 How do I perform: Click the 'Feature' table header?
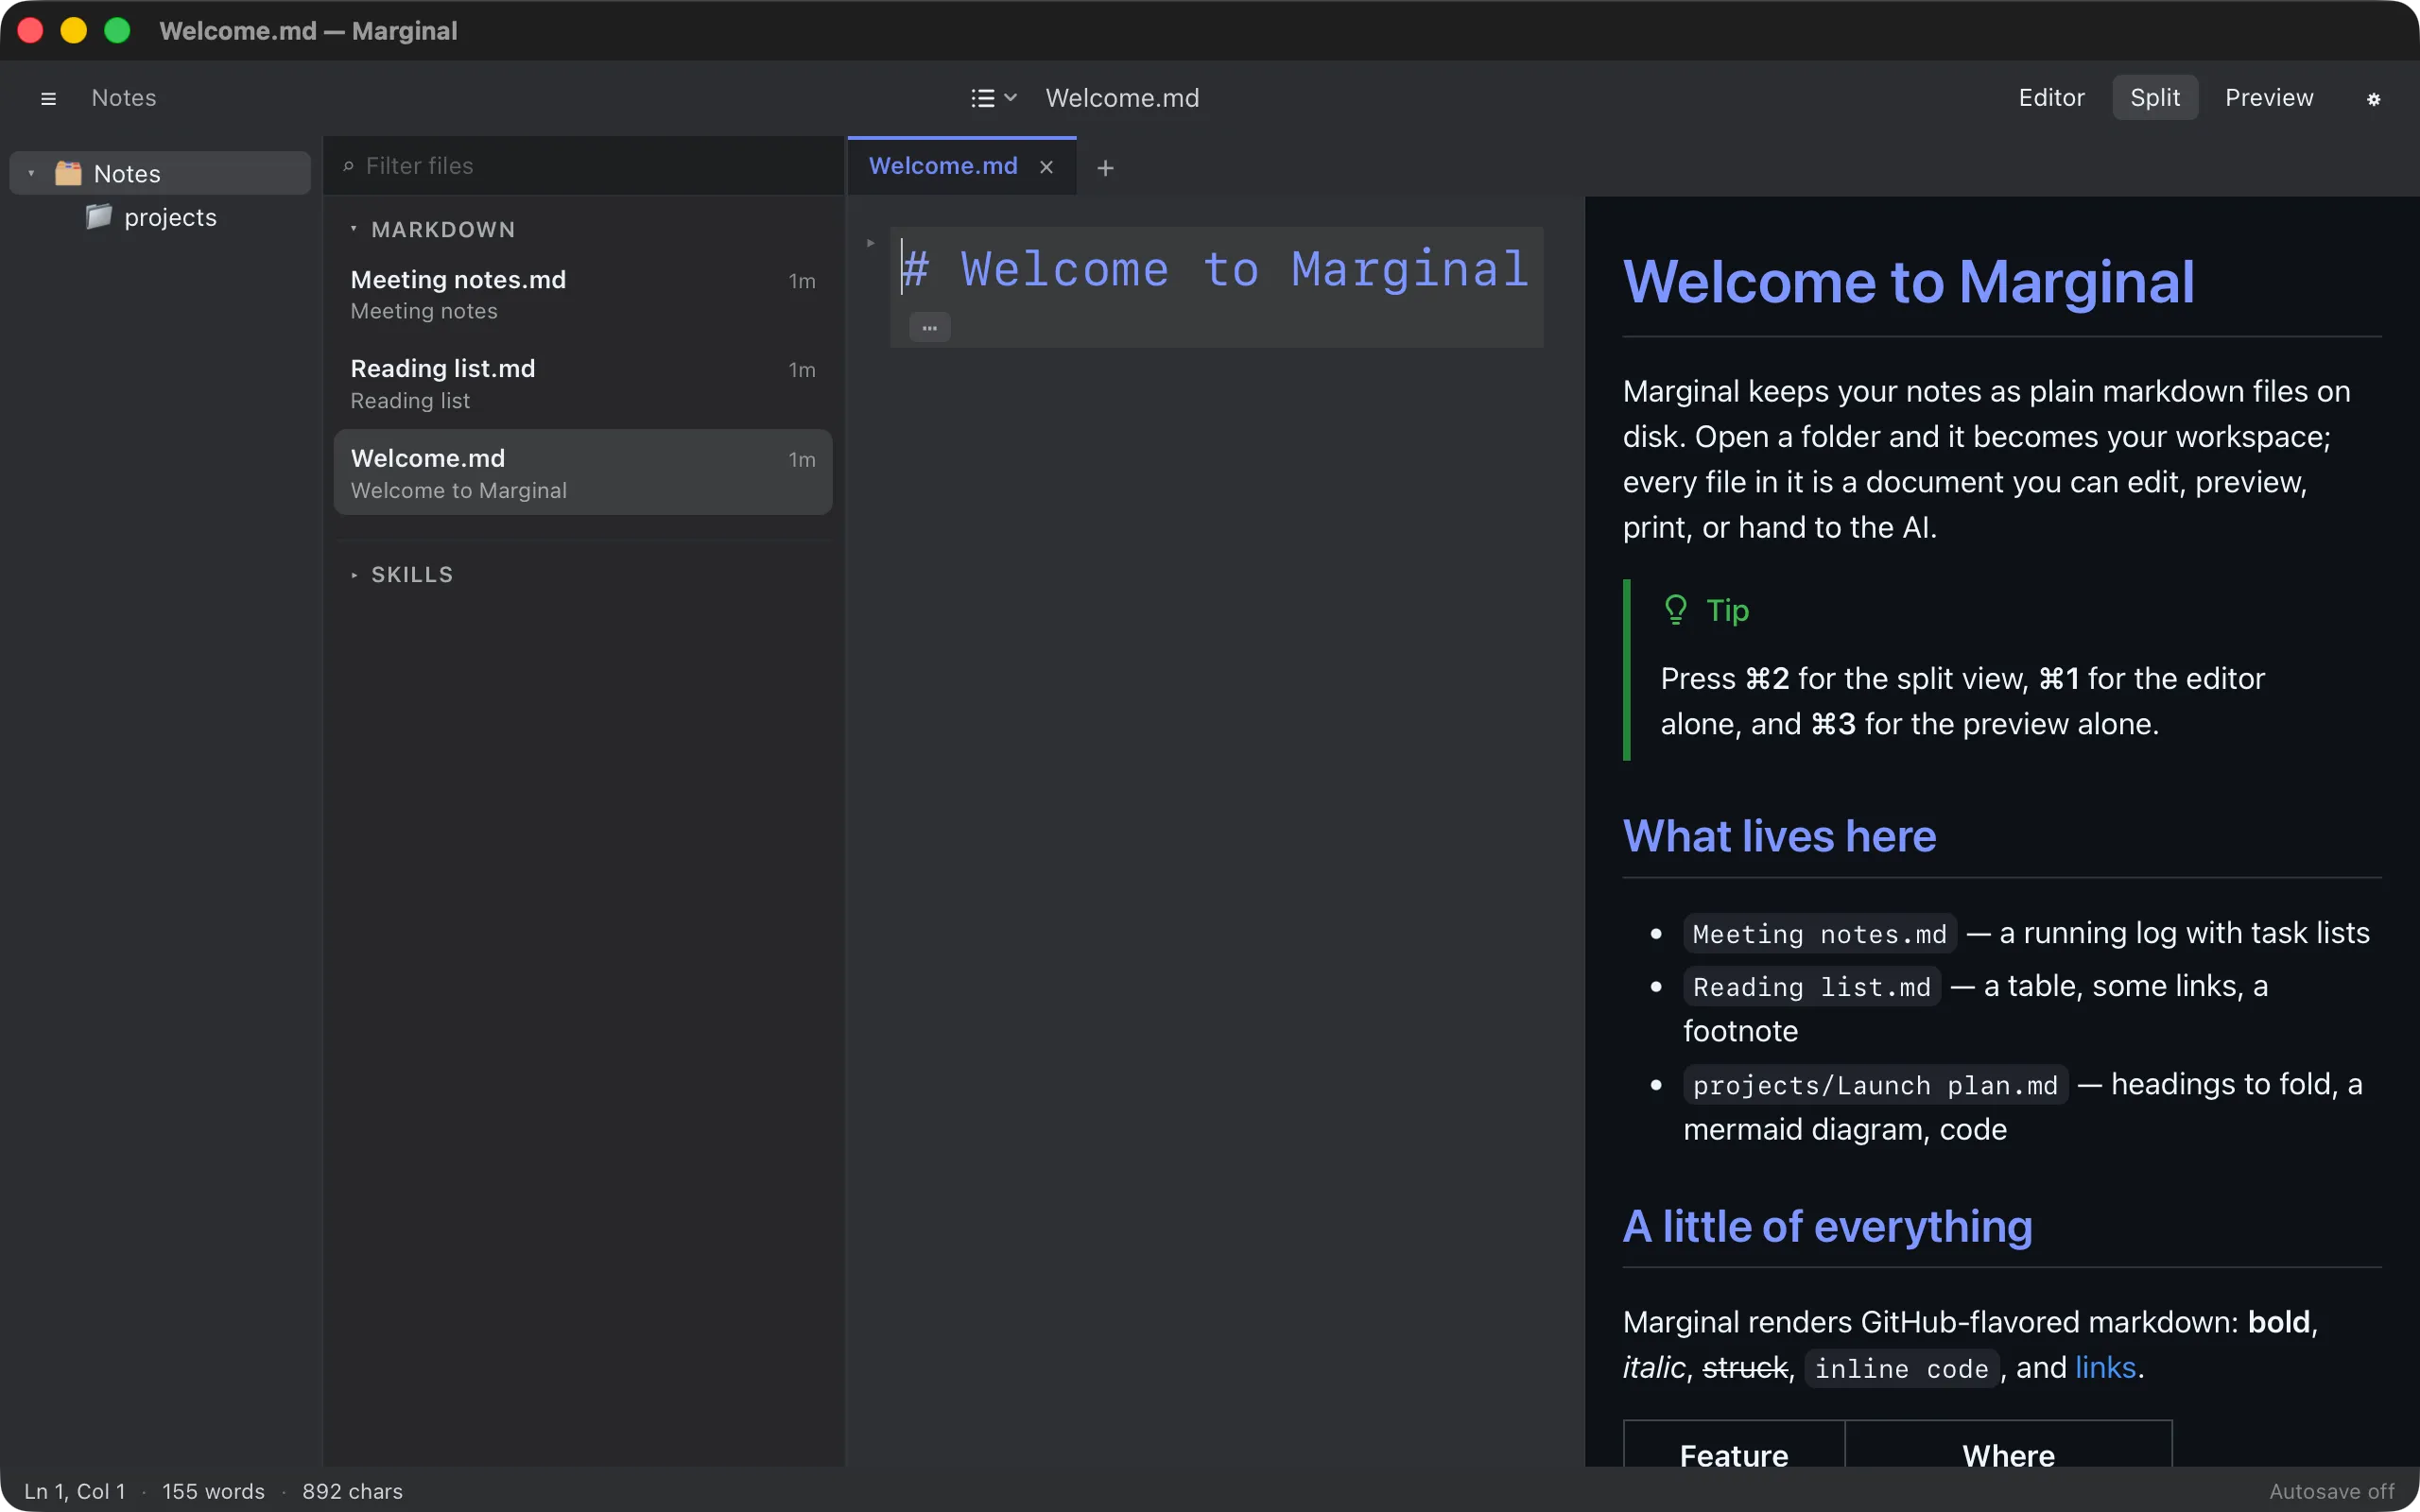(1734, 1455)
